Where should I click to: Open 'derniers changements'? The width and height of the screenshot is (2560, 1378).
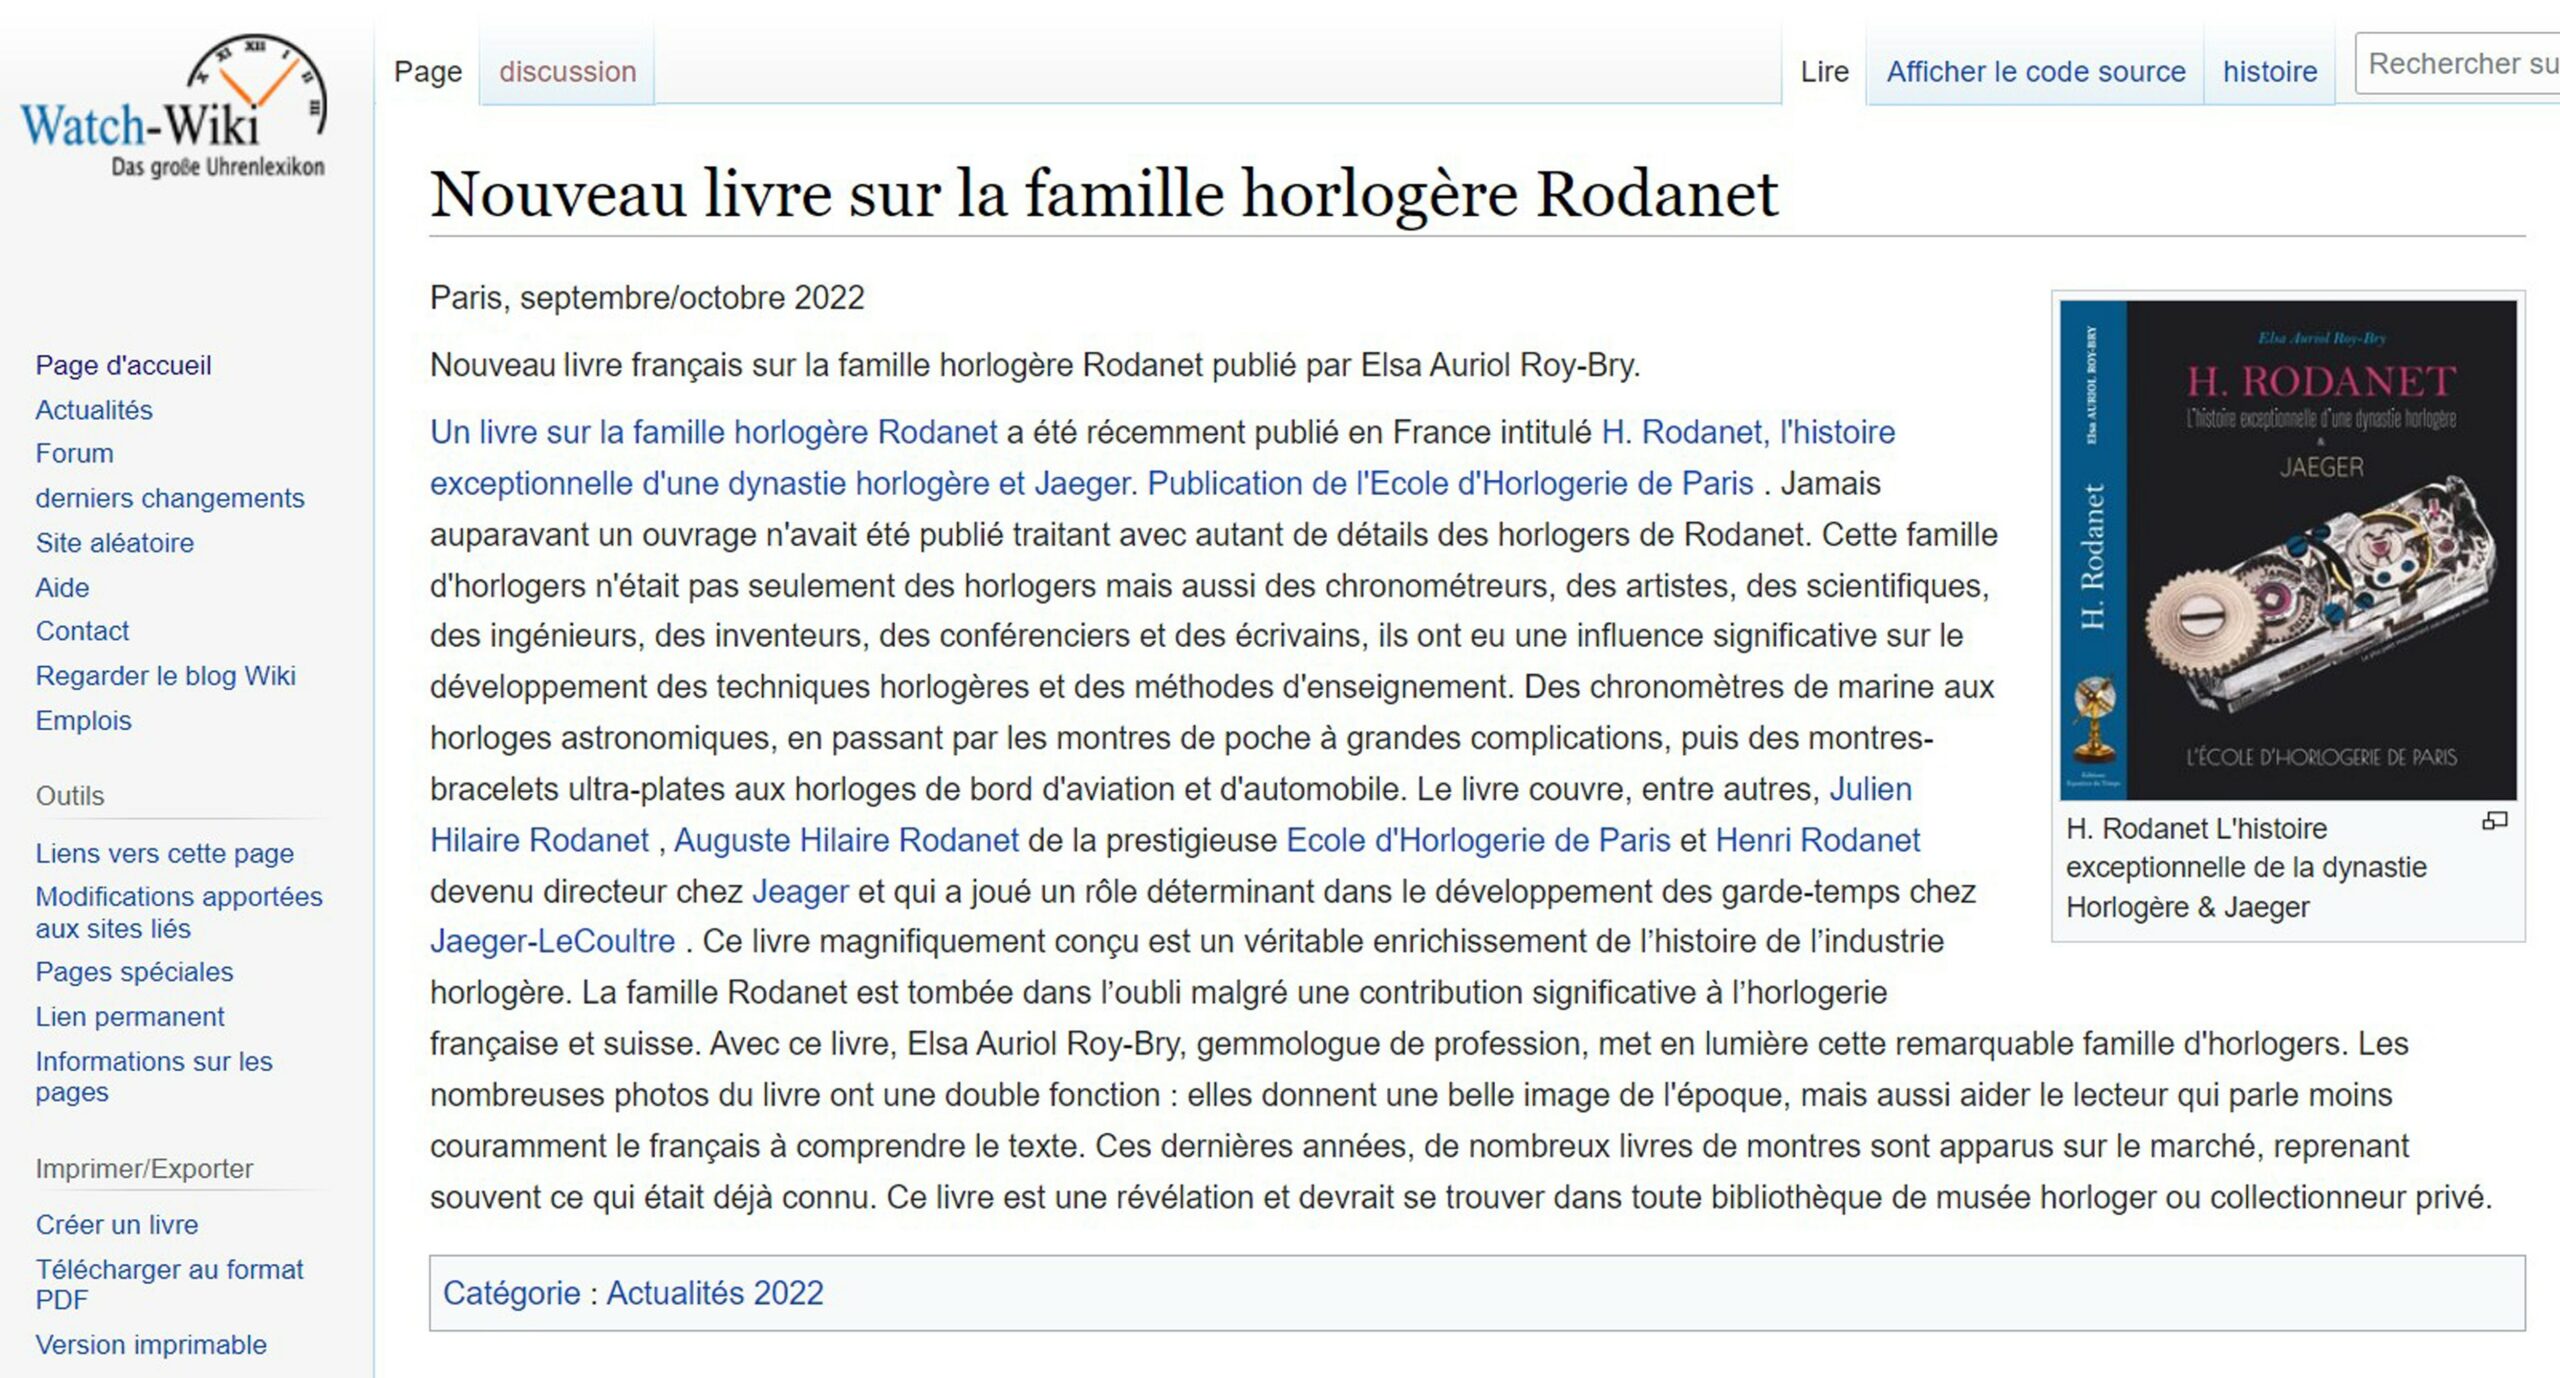(x=170, y=497)
